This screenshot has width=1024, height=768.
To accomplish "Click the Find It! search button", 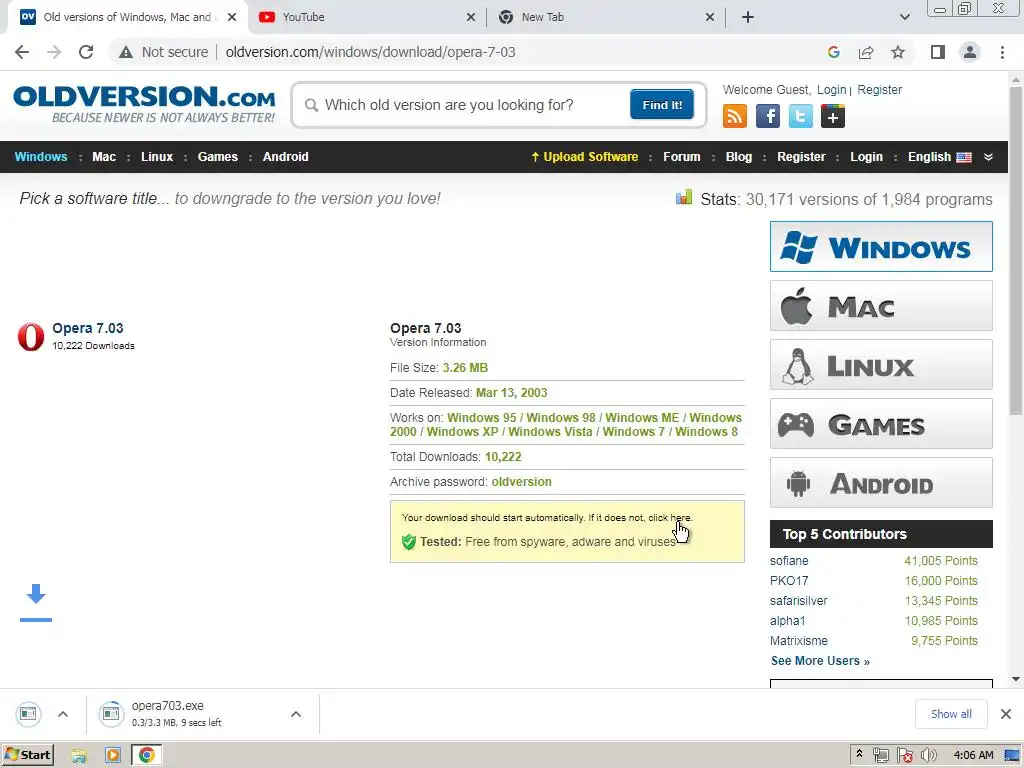I will [662, 104].
